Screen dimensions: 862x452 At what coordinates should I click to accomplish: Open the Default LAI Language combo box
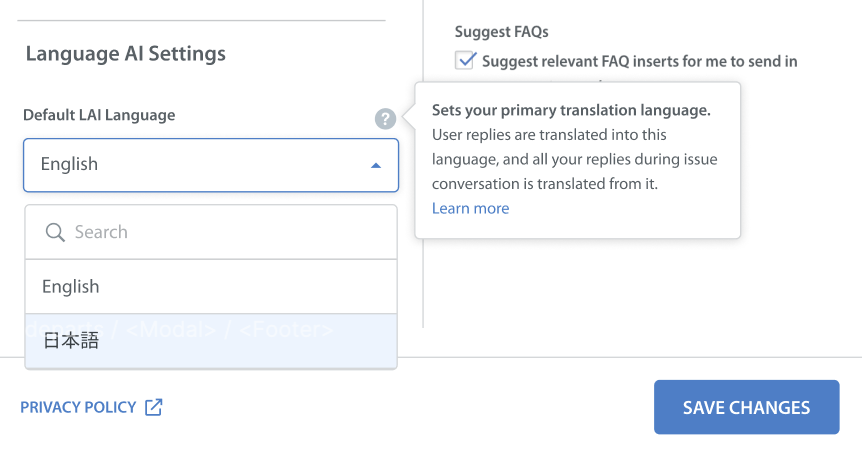point(210,165)
